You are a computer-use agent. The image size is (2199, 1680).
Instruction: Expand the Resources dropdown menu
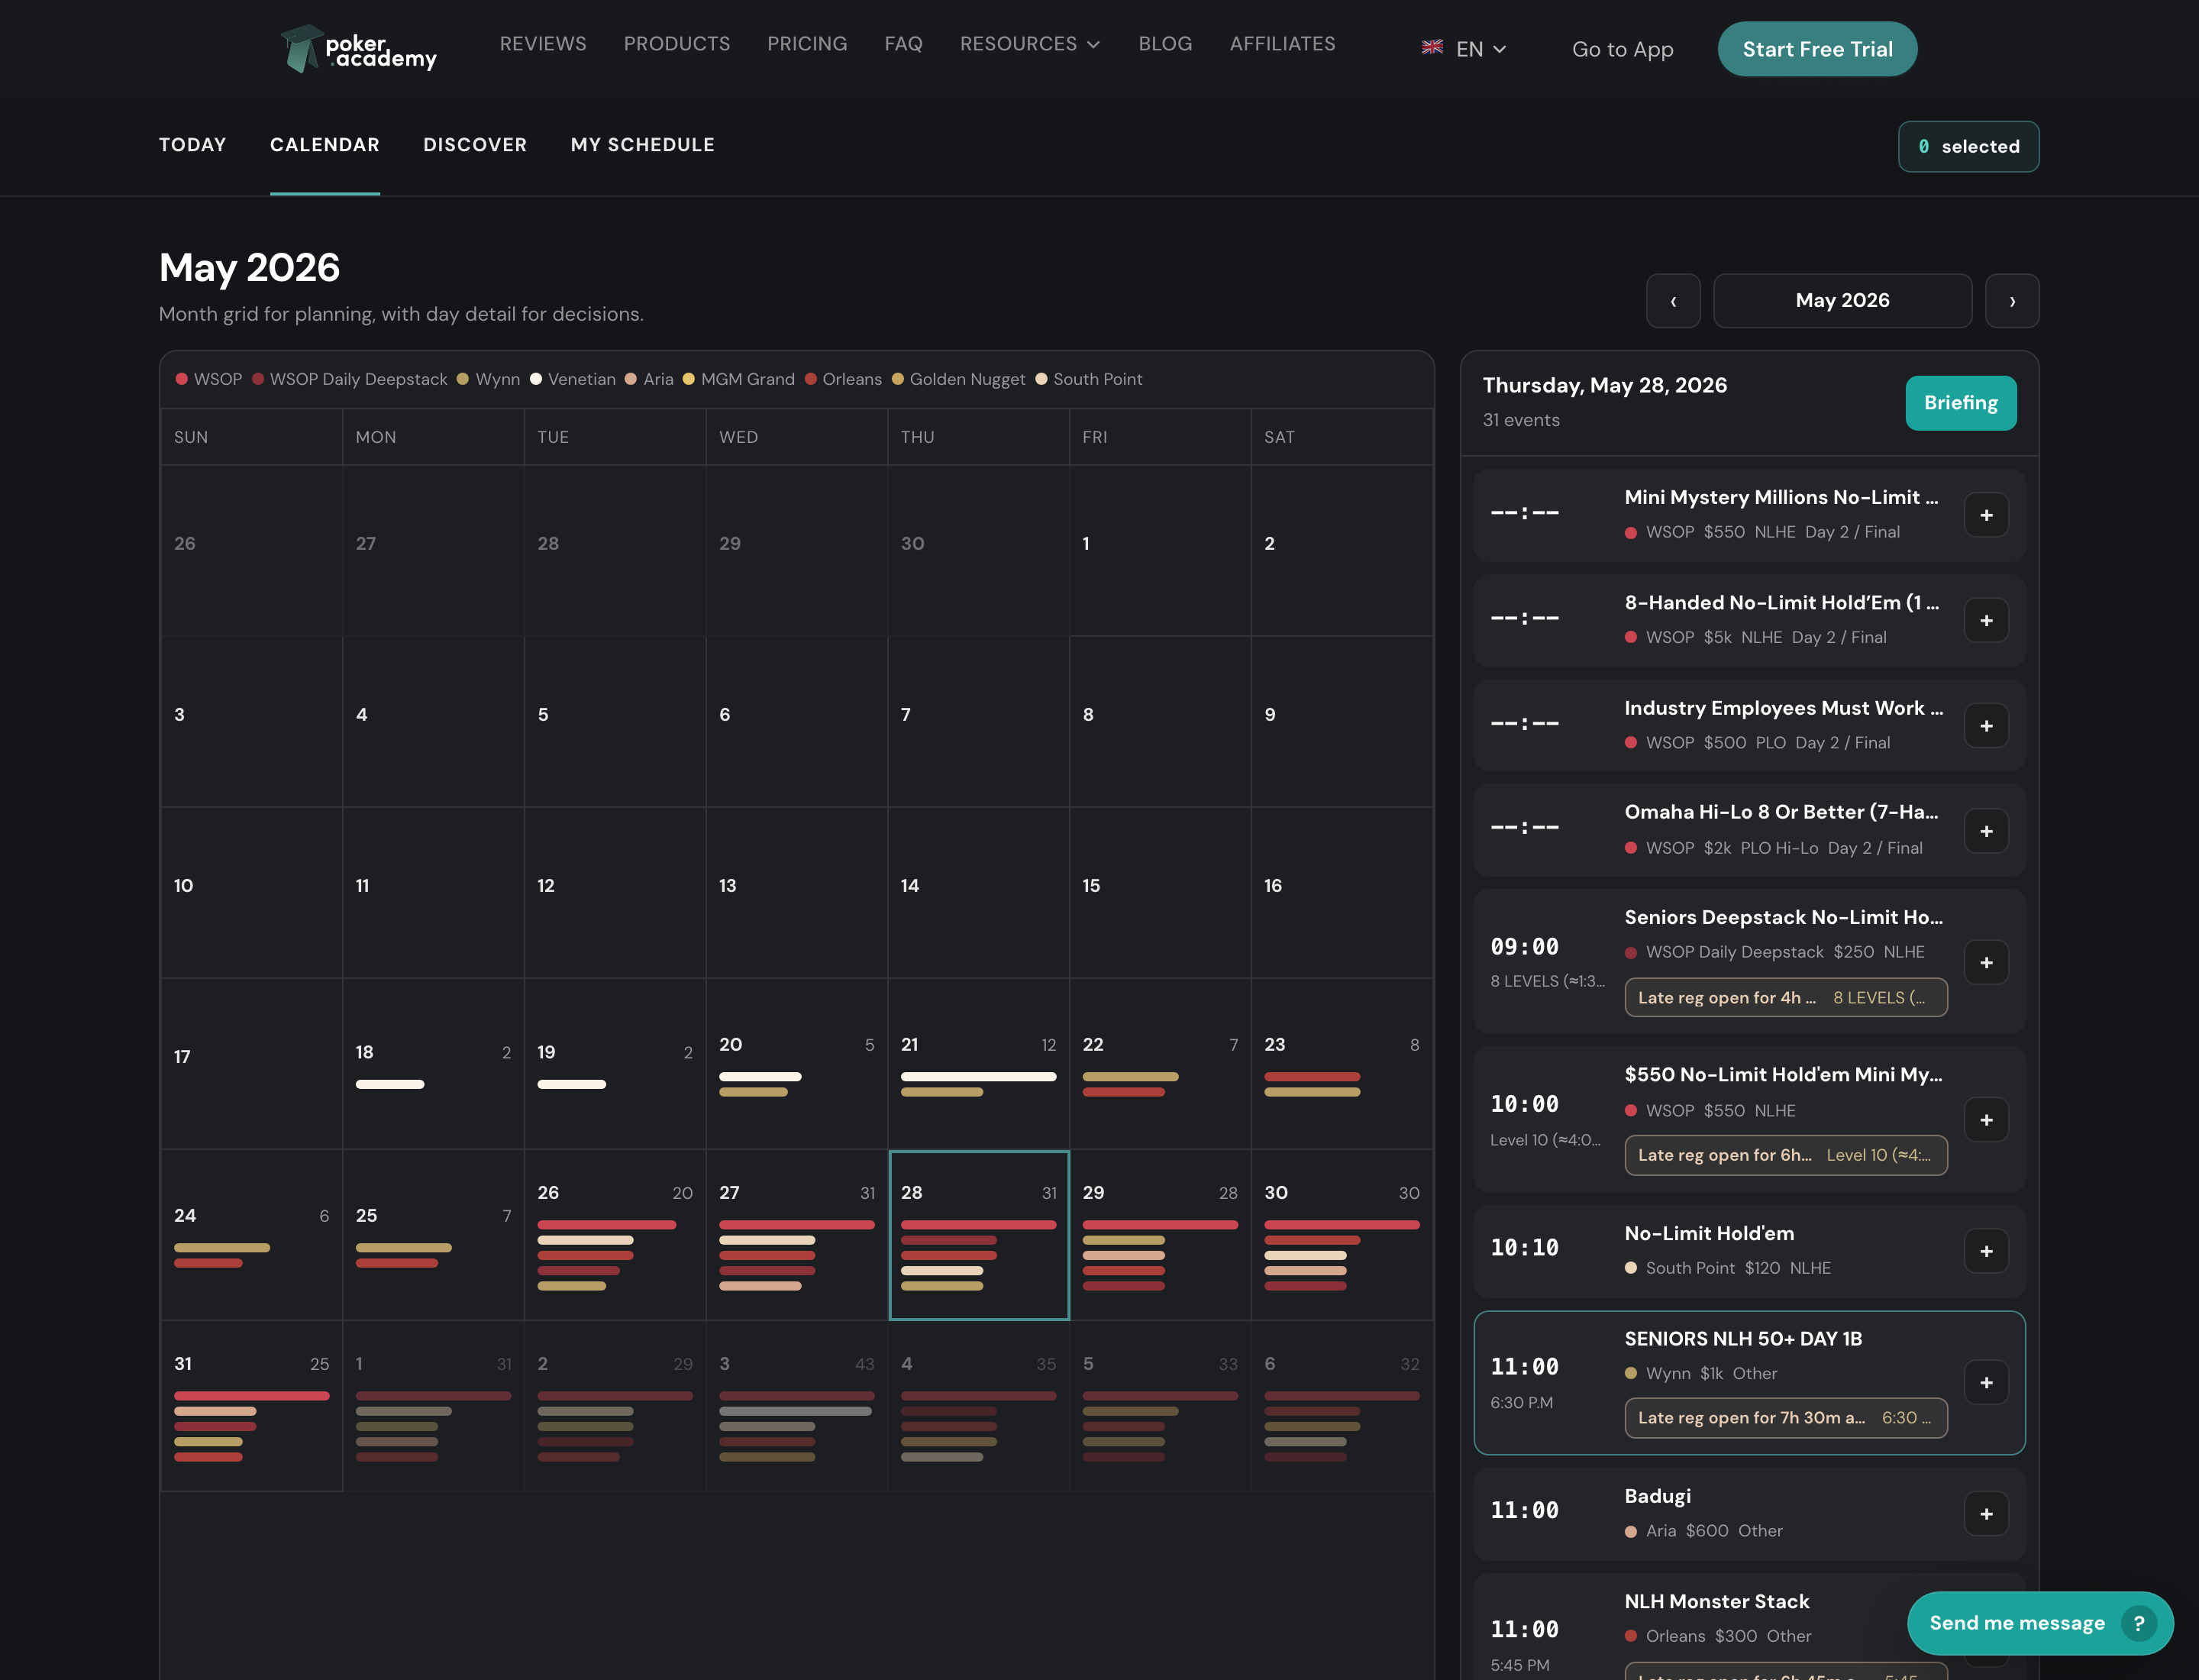pyautogui.click(x=1030, y=44)
